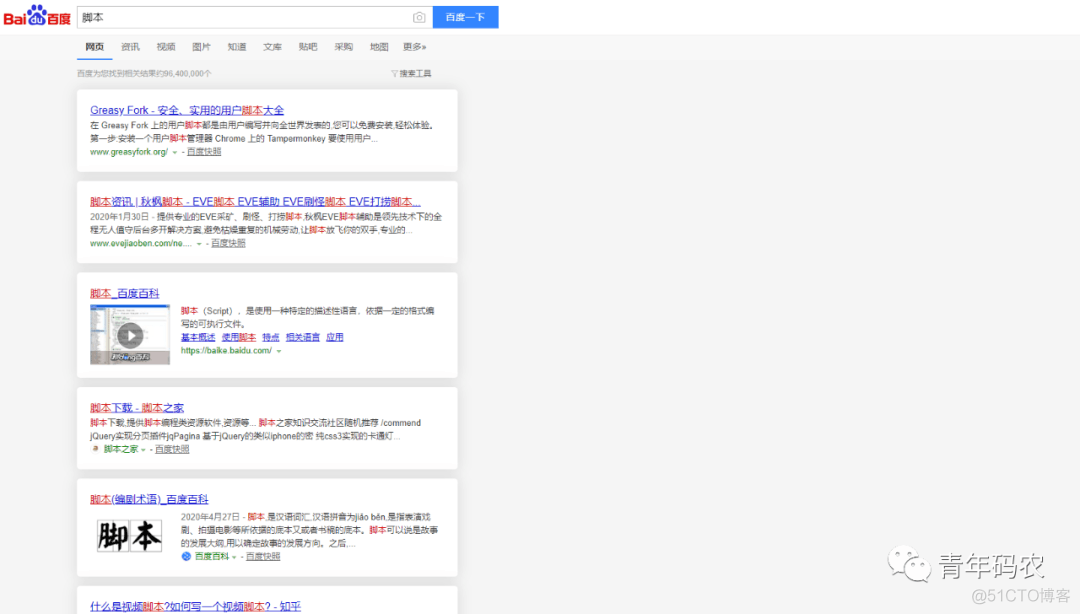
Task: Click the www.greasyfork.org/ URL
Action: (129, 152)
